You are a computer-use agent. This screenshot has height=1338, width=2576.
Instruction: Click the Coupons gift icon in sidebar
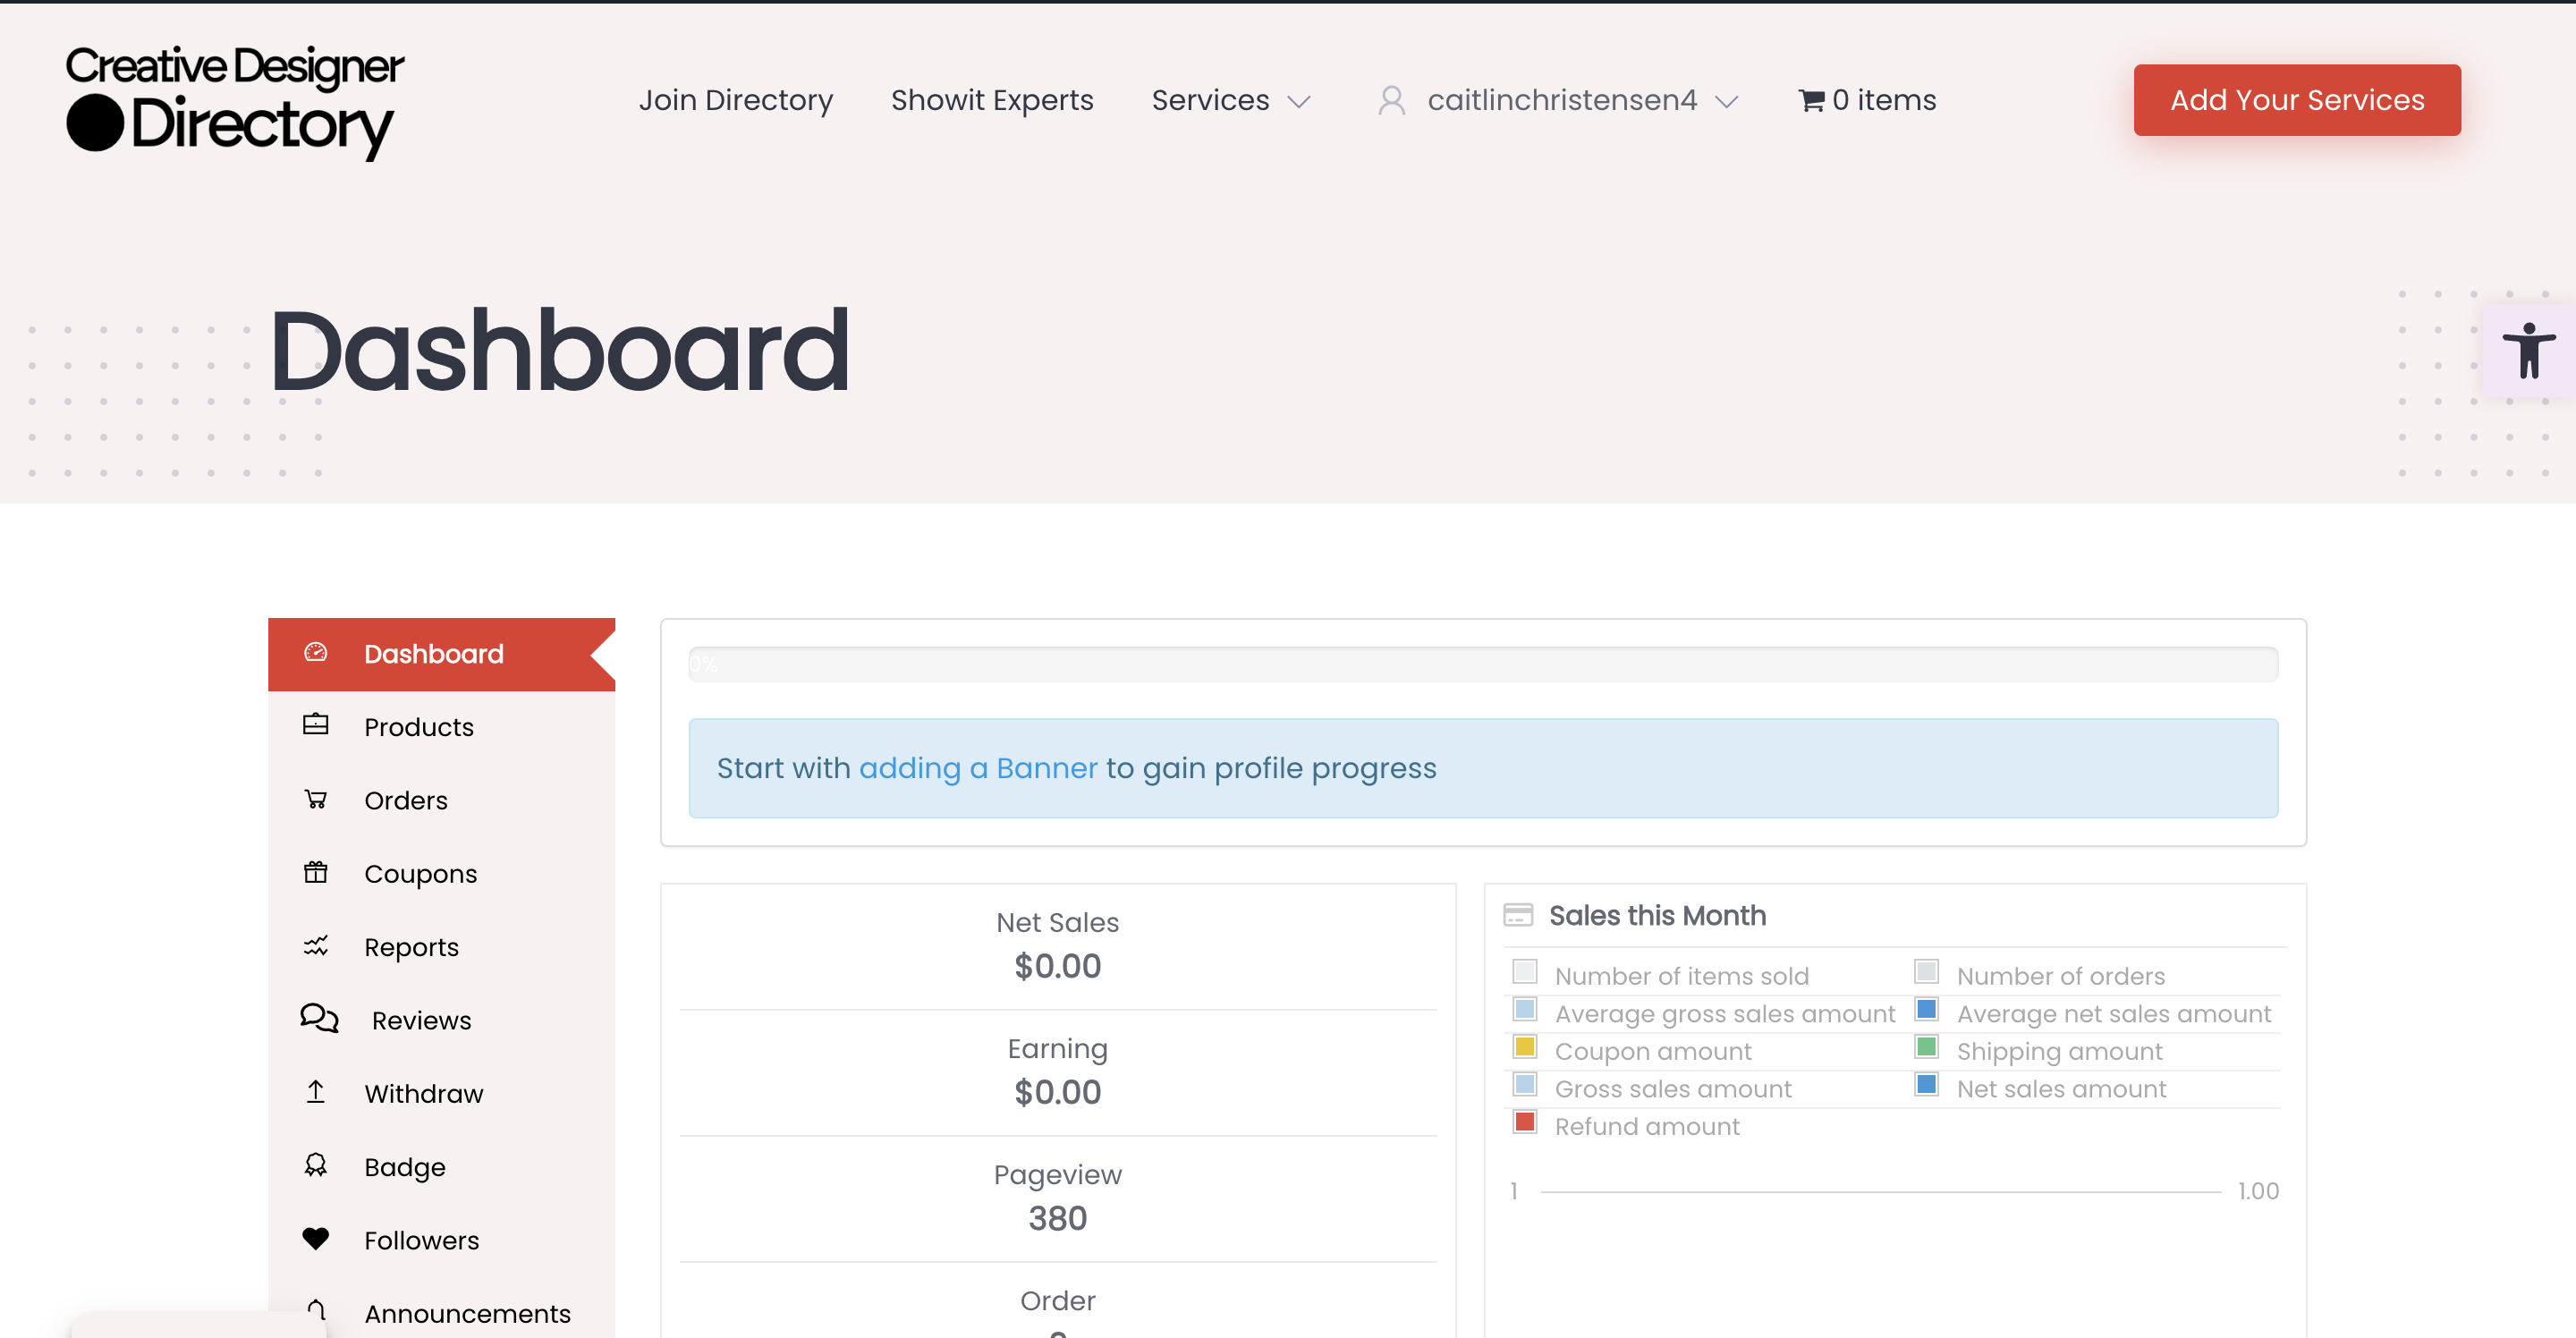pos(316,872)
